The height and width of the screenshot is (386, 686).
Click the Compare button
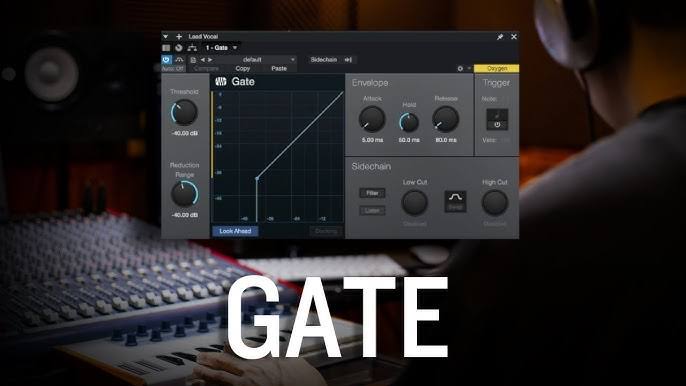pos(206,69)
